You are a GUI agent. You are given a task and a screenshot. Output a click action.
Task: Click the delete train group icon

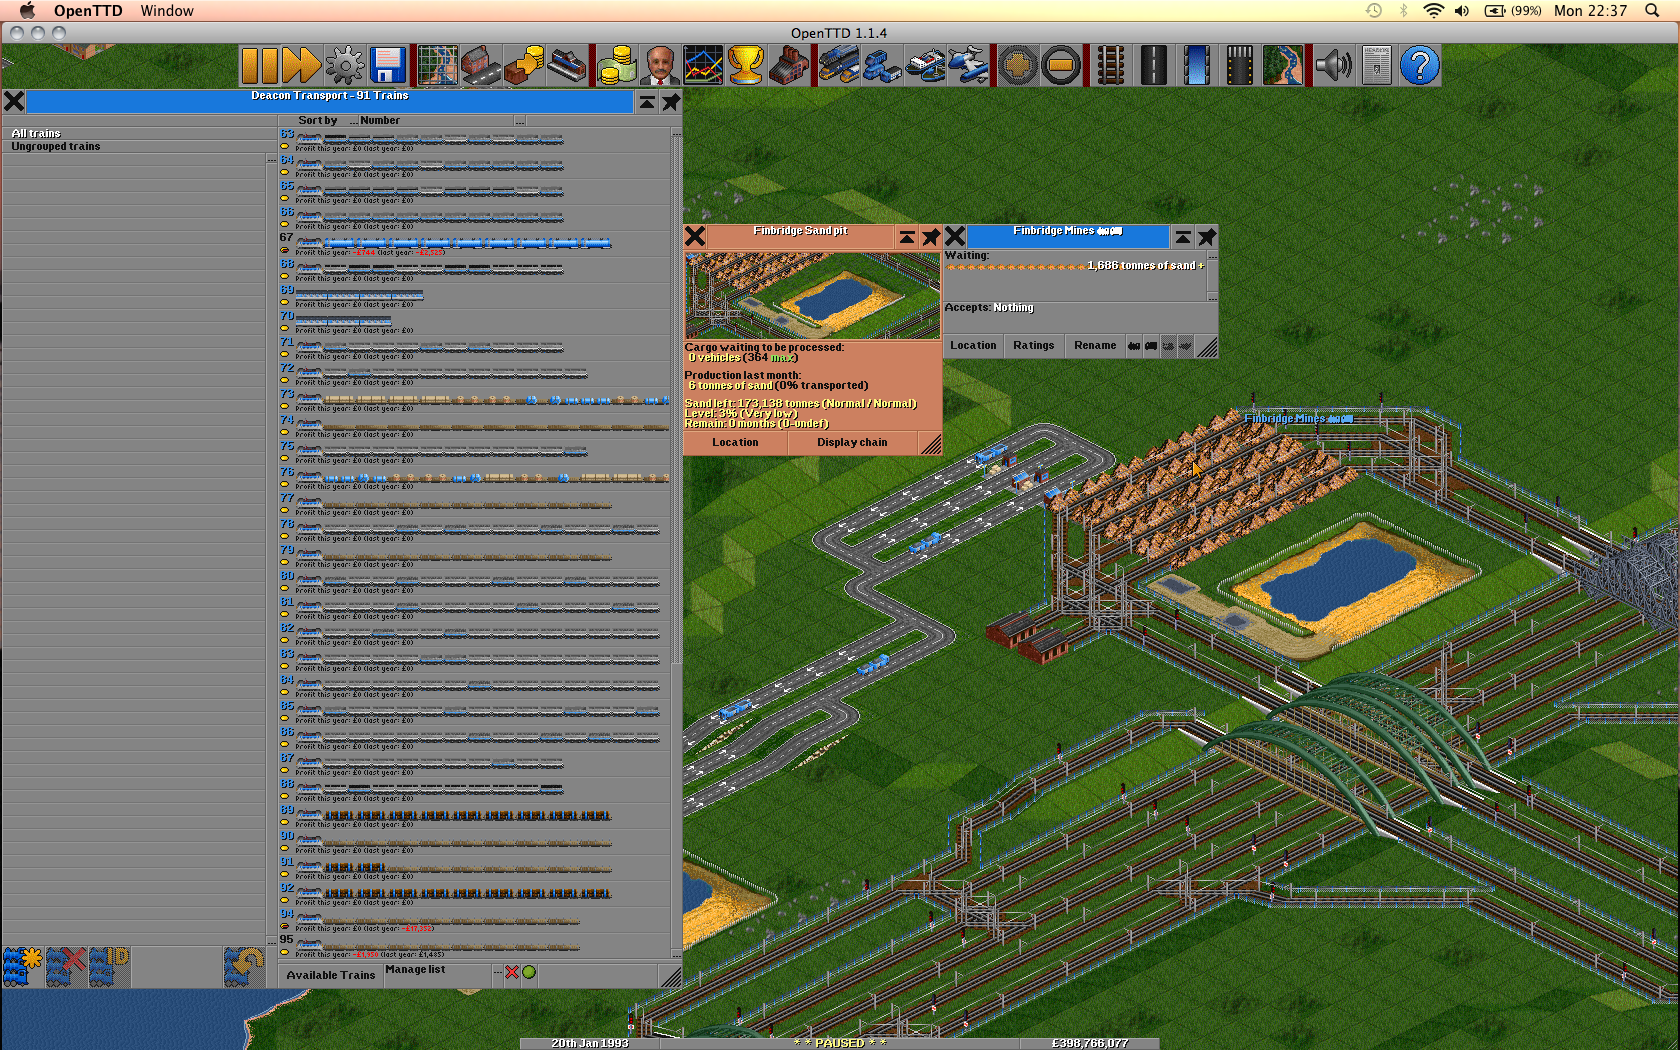(66, 967)
